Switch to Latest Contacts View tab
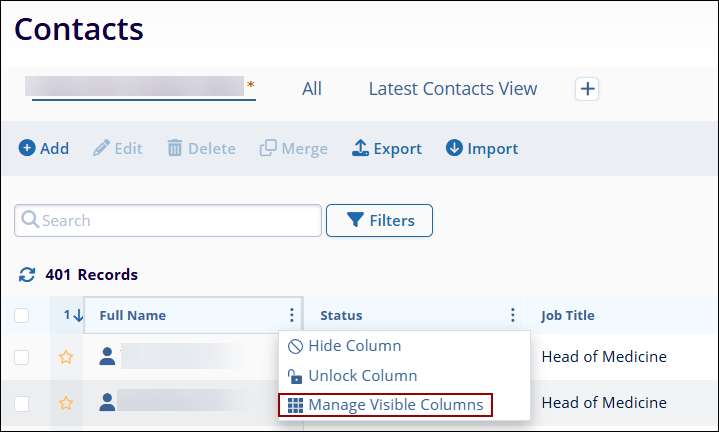This screenshot has height=432, width=719. click(x=452, y=89)
